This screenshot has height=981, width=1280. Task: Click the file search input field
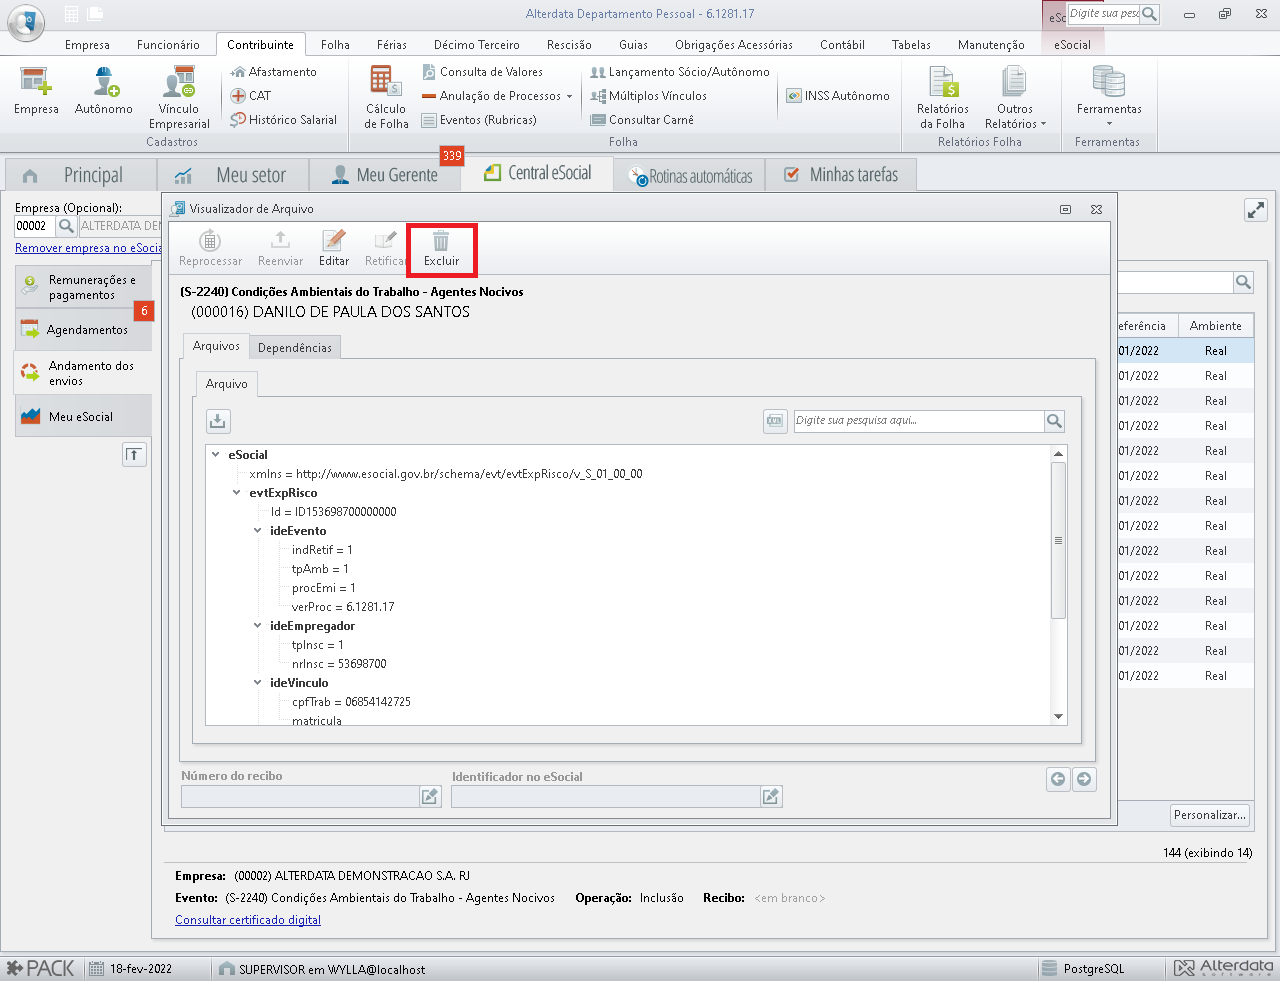(917, 421)
